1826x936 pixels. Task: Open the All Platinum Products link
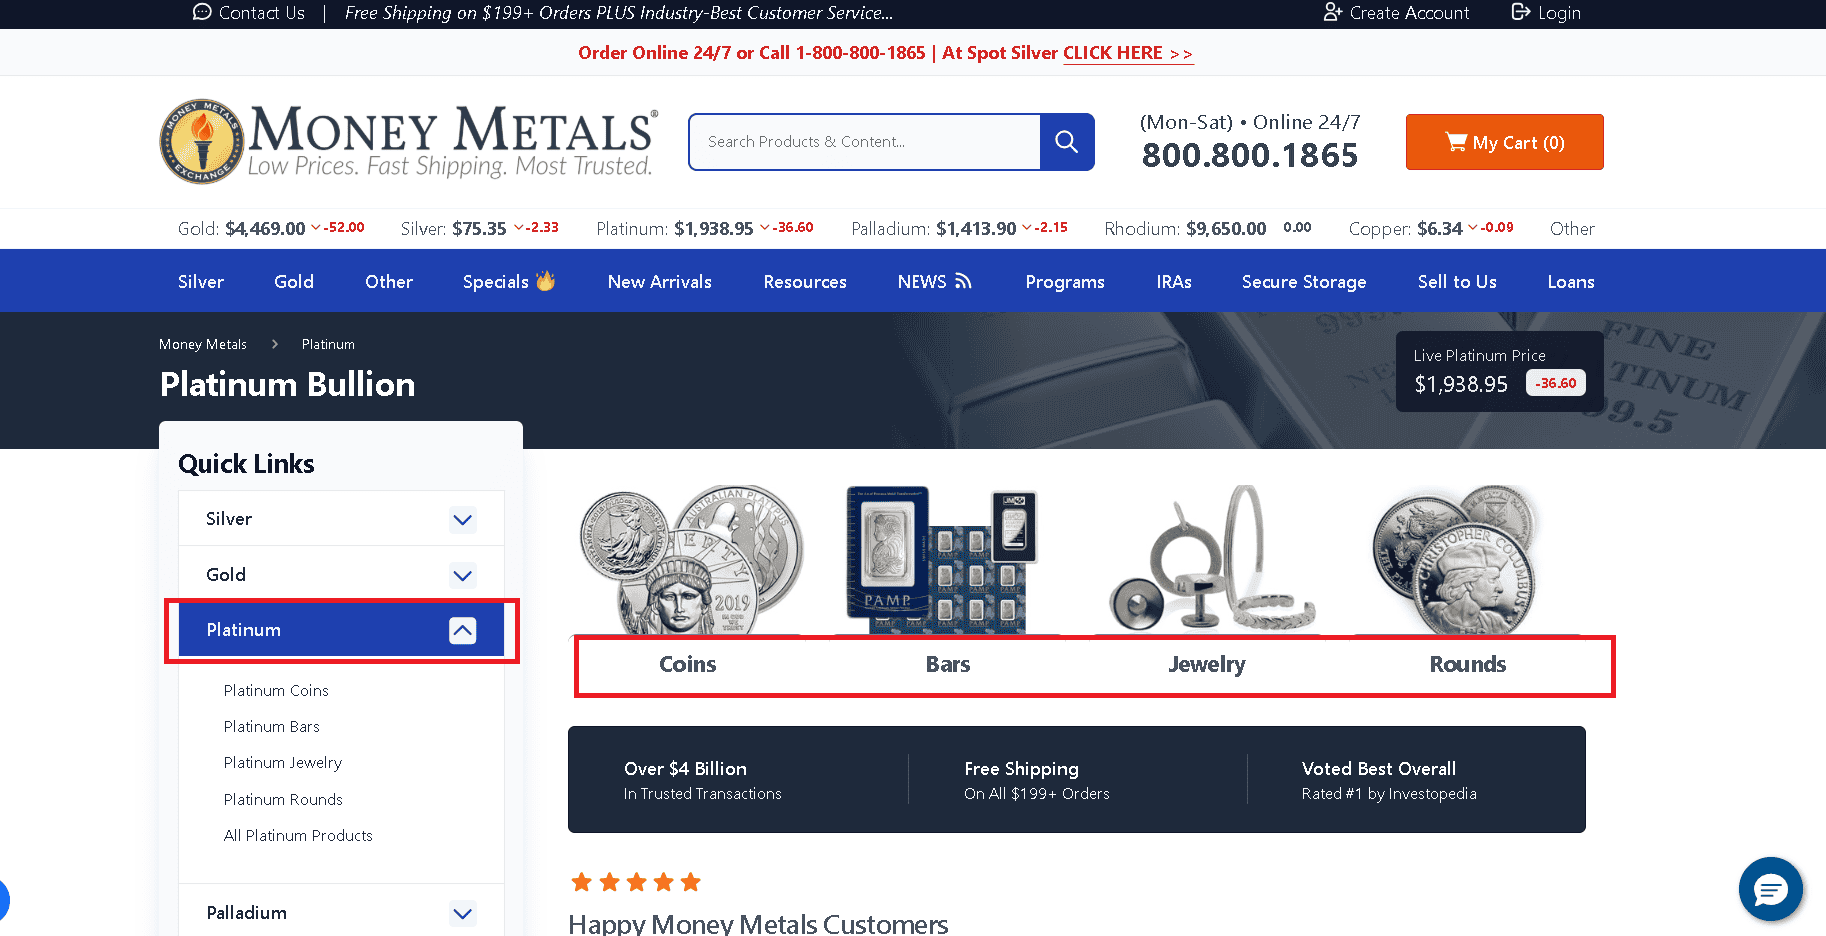(298, 836)
